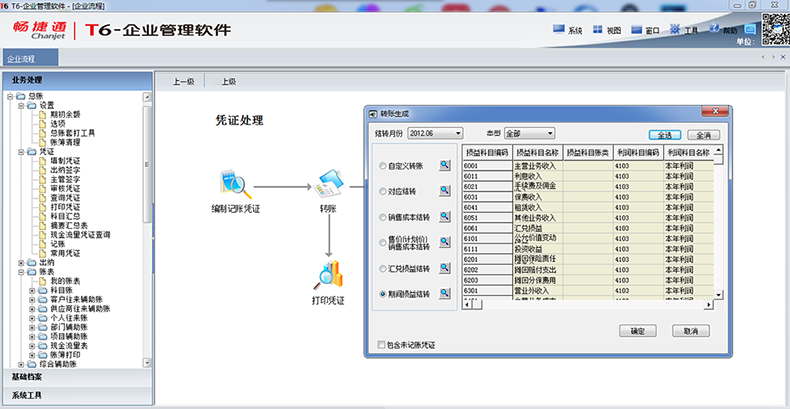790x409 pixels.
Task: Click the 业务处理 panel header
Action: pos(77,80)
